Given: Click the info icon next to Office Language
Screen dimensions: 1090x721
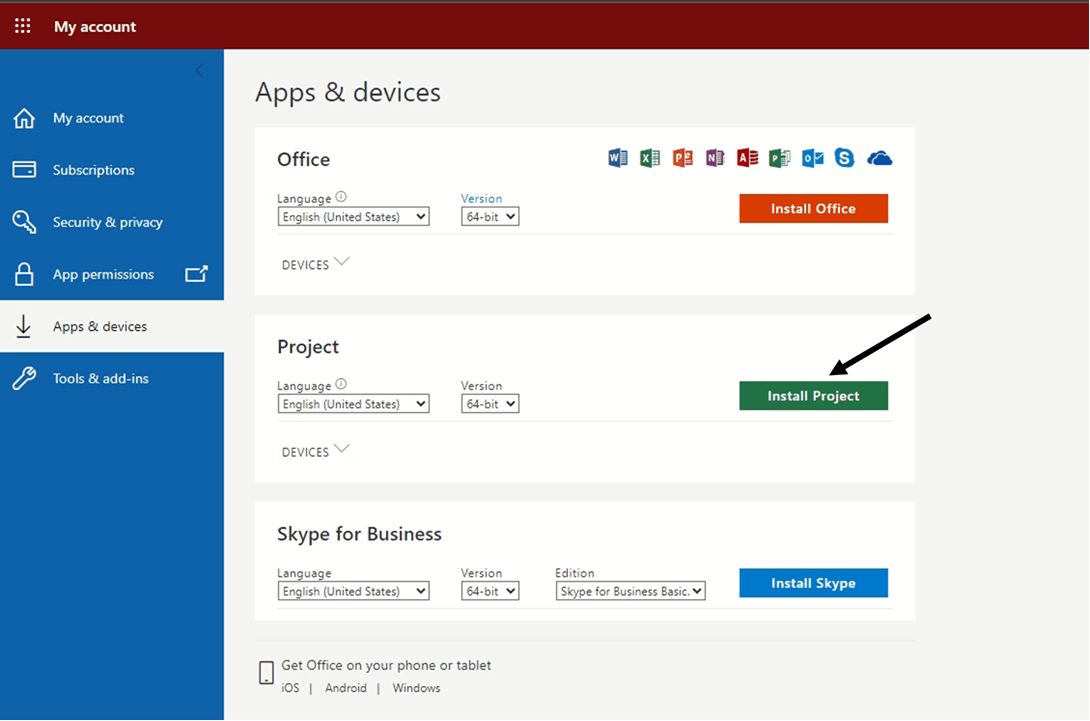Looking at the screenshot, I should pyautogui.click(x=341, y=197).
